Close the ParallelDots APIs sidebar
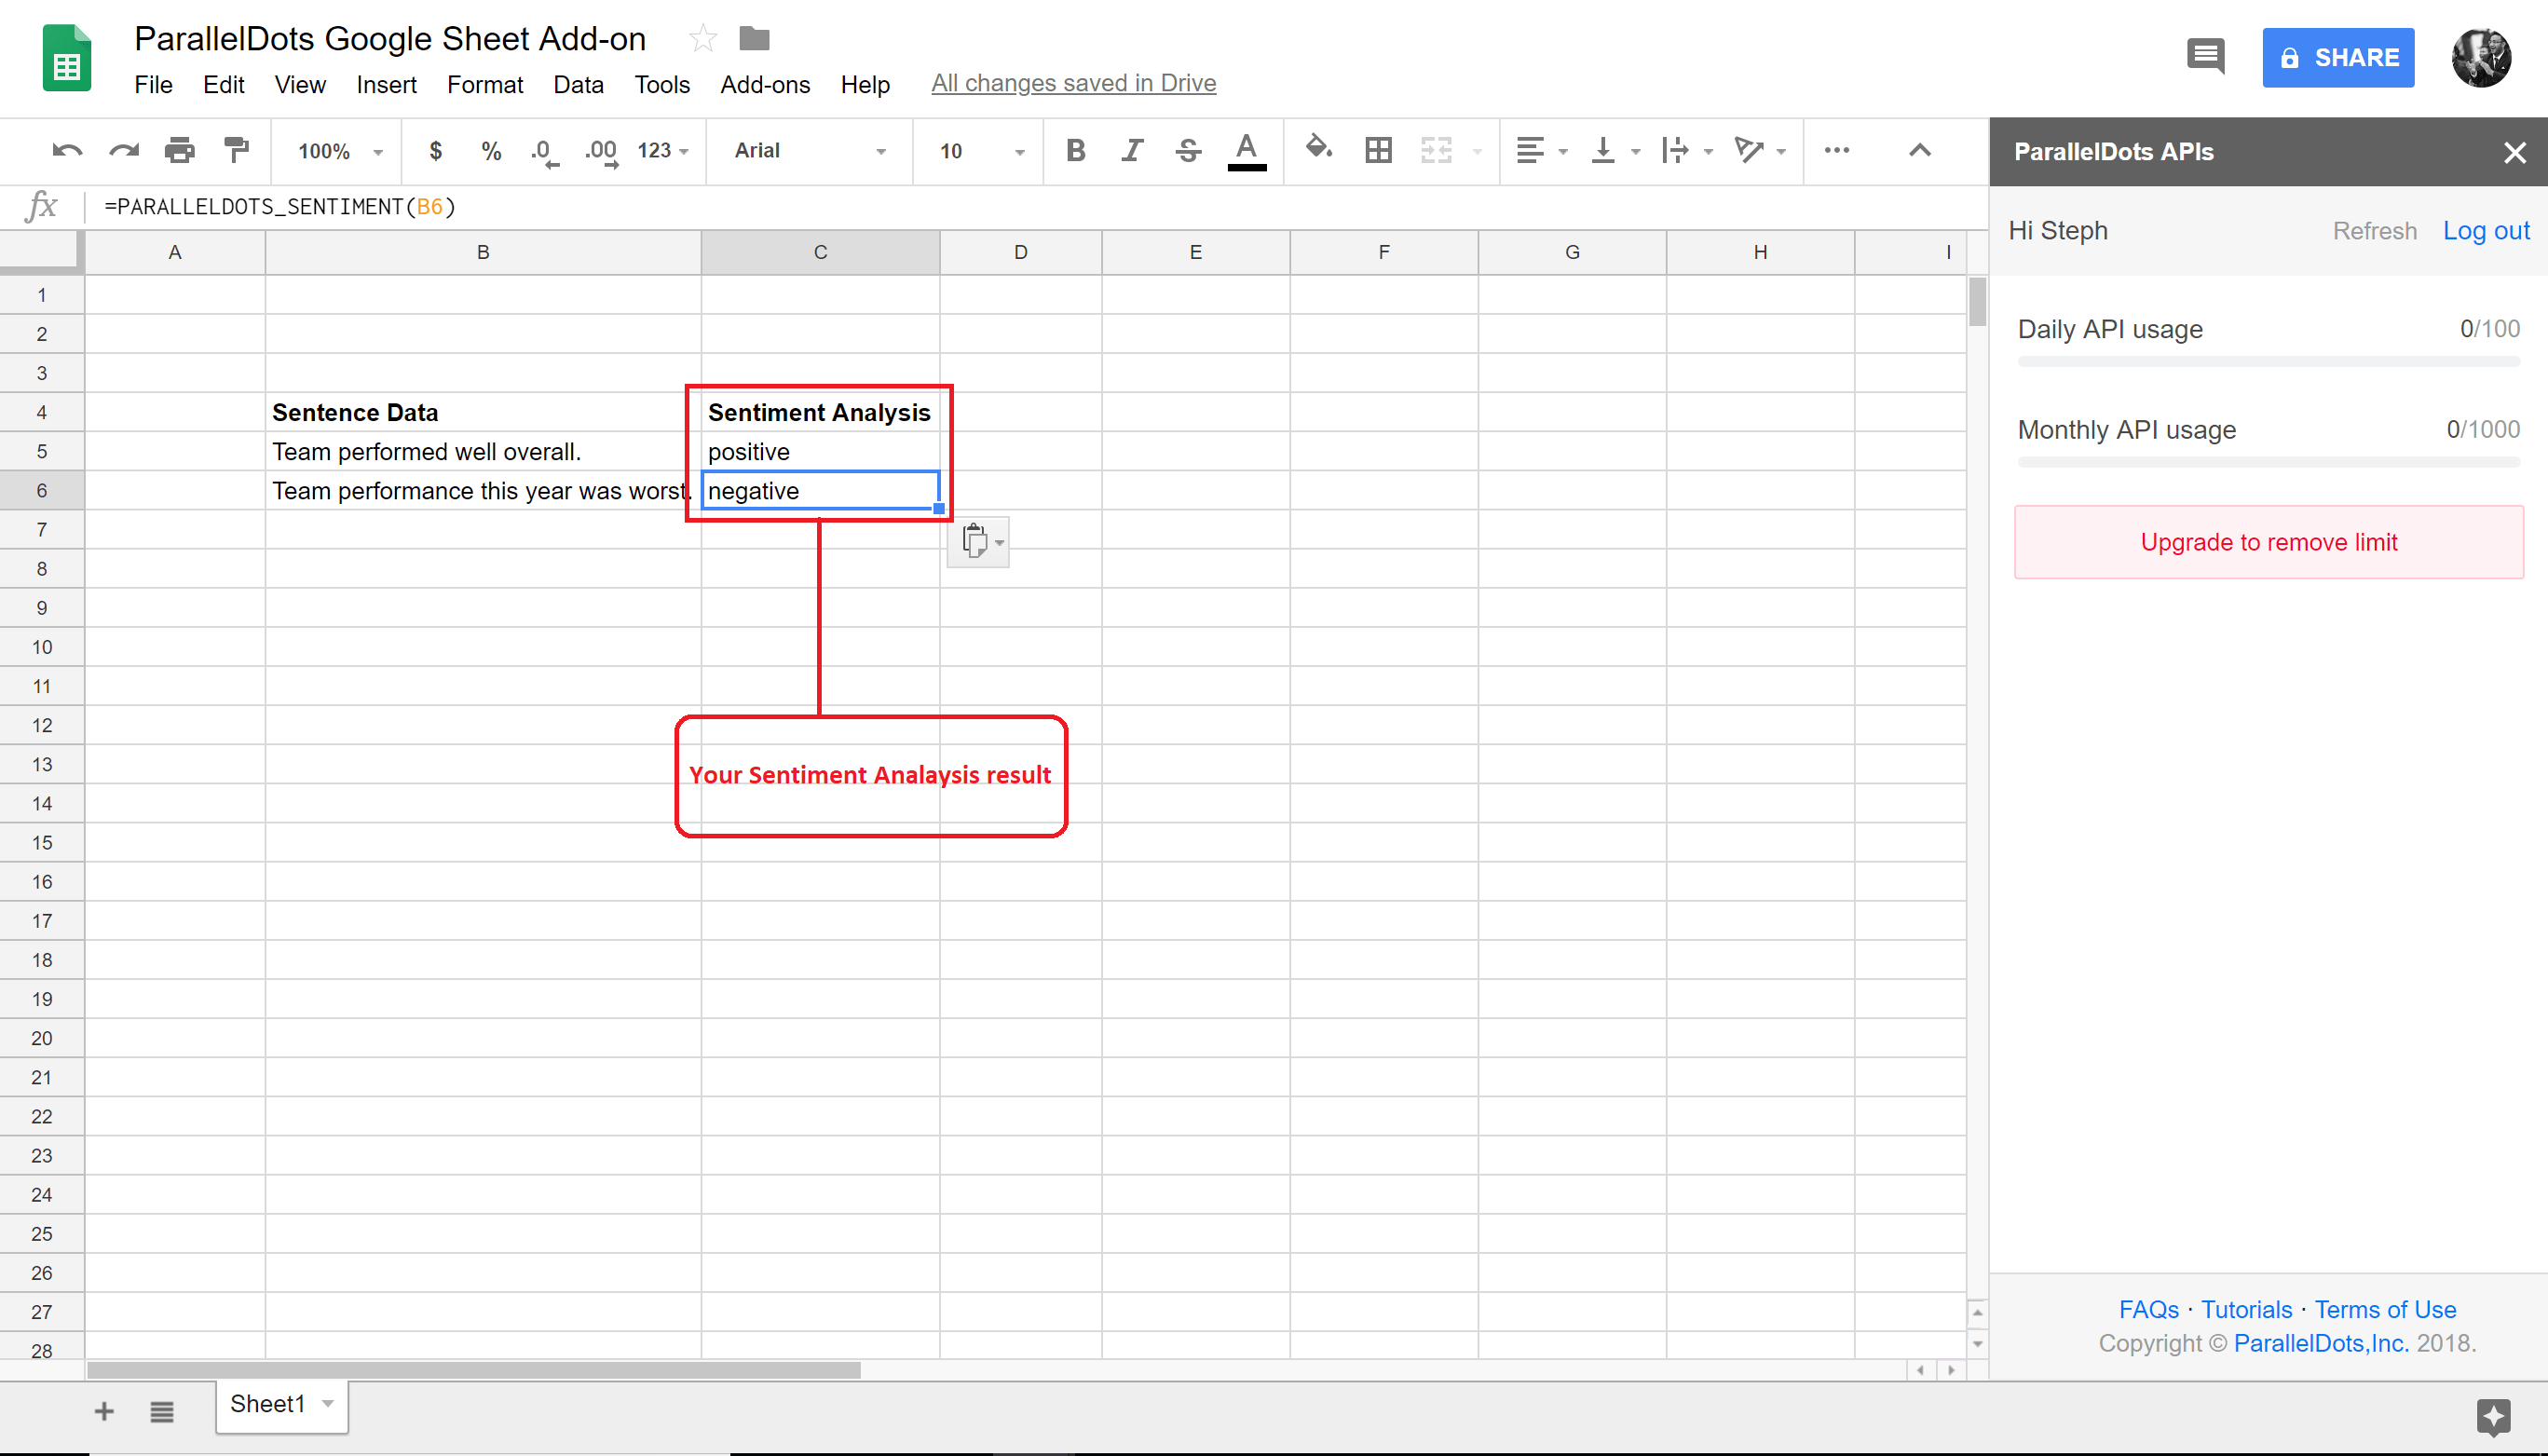 (x=2514, y=153)
